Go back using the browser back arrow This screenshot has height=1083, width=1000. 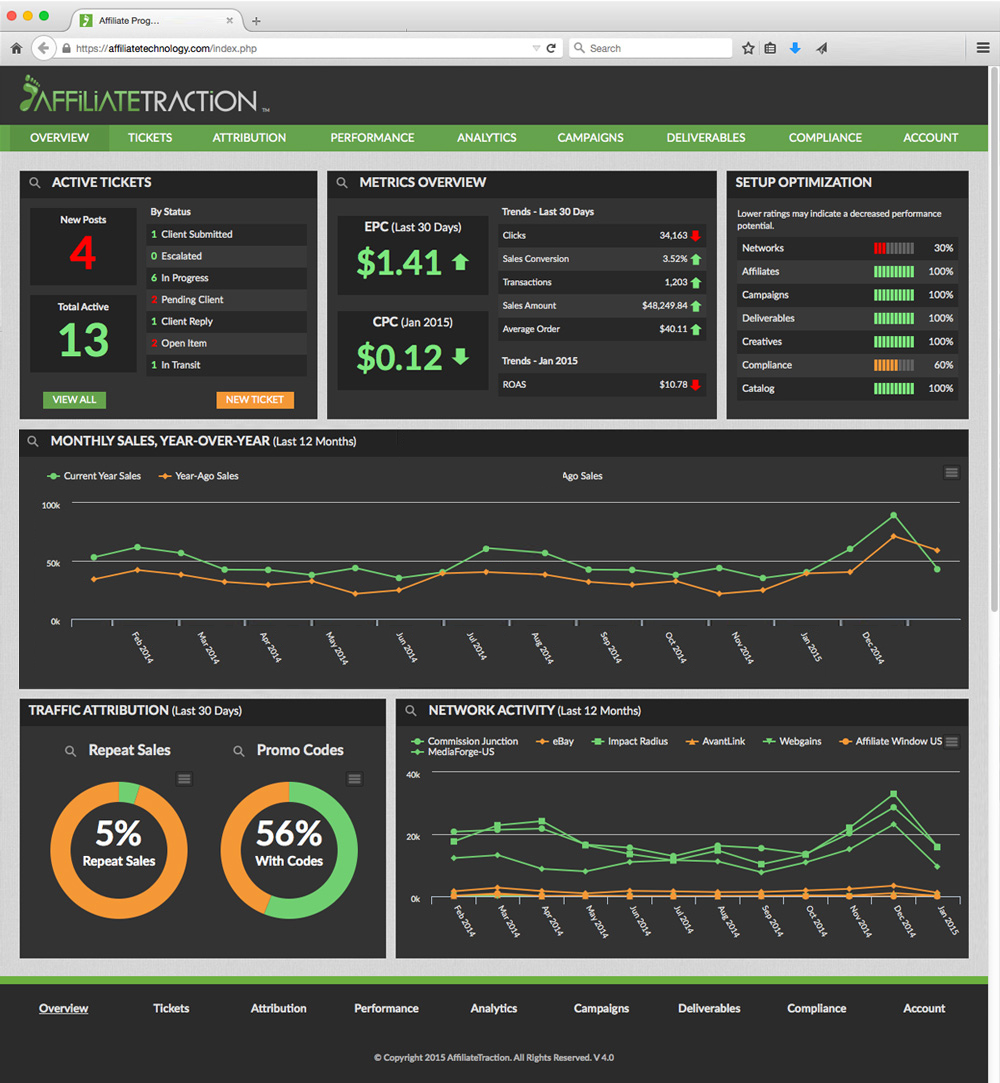tap(44, 48)
